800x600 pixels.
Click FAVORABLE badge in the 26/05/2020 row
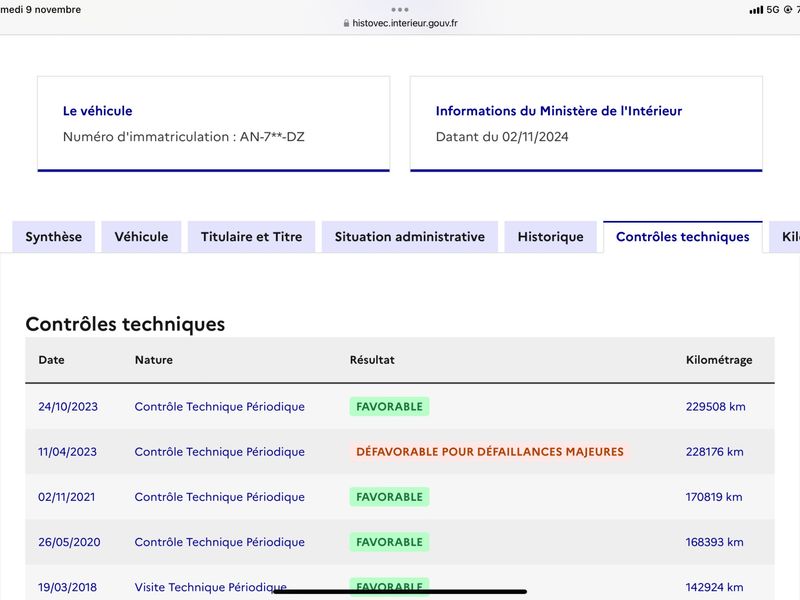point(389,542)
